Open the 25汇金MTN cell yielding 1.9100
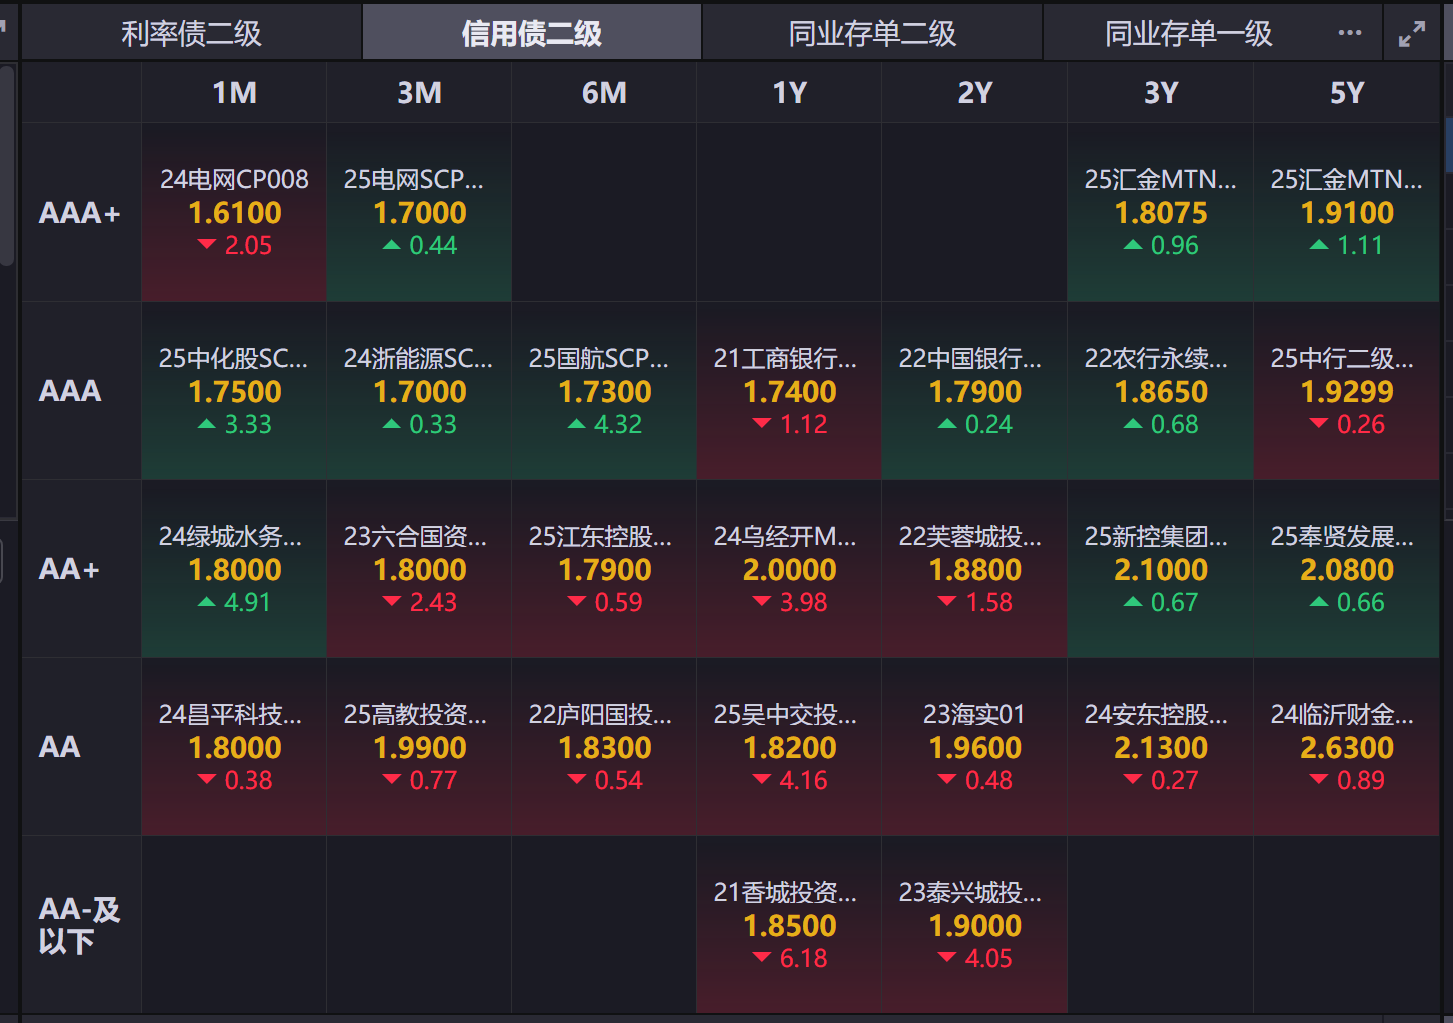The image size is (1453, 1023). pos(1346,212)
